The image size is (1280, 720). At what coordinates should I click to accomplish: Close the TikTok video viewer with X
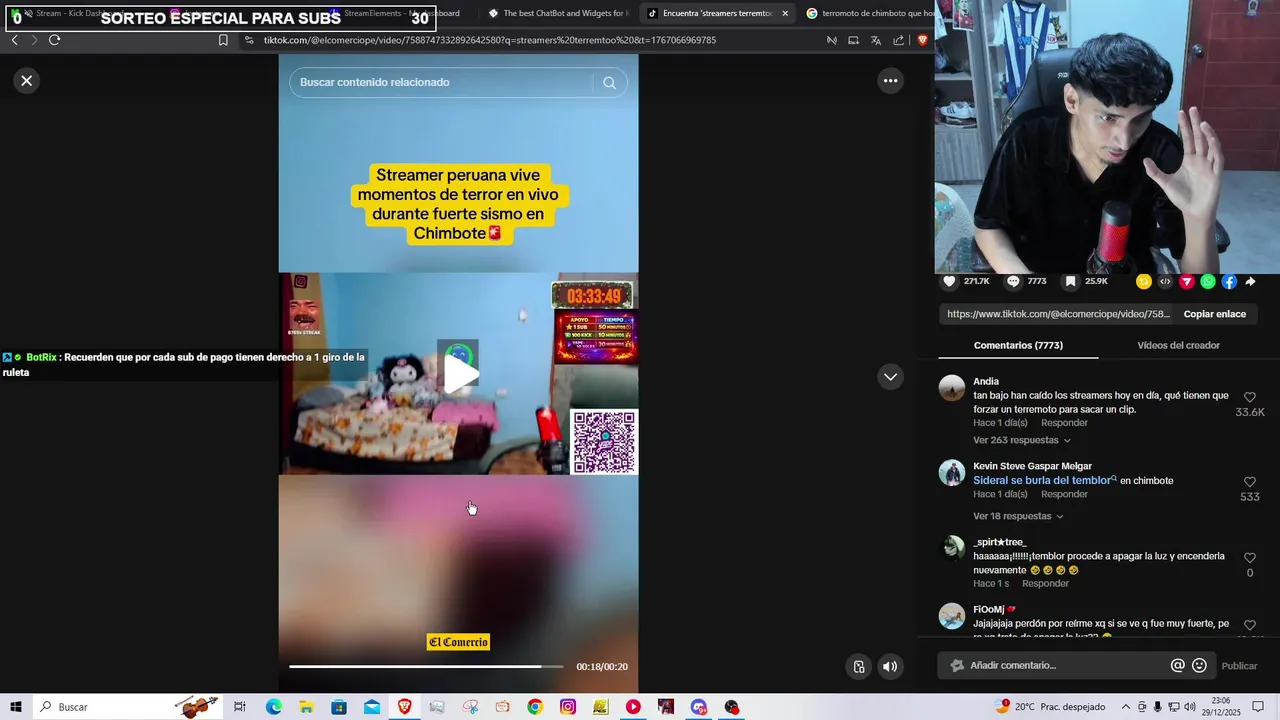point(27,81)
